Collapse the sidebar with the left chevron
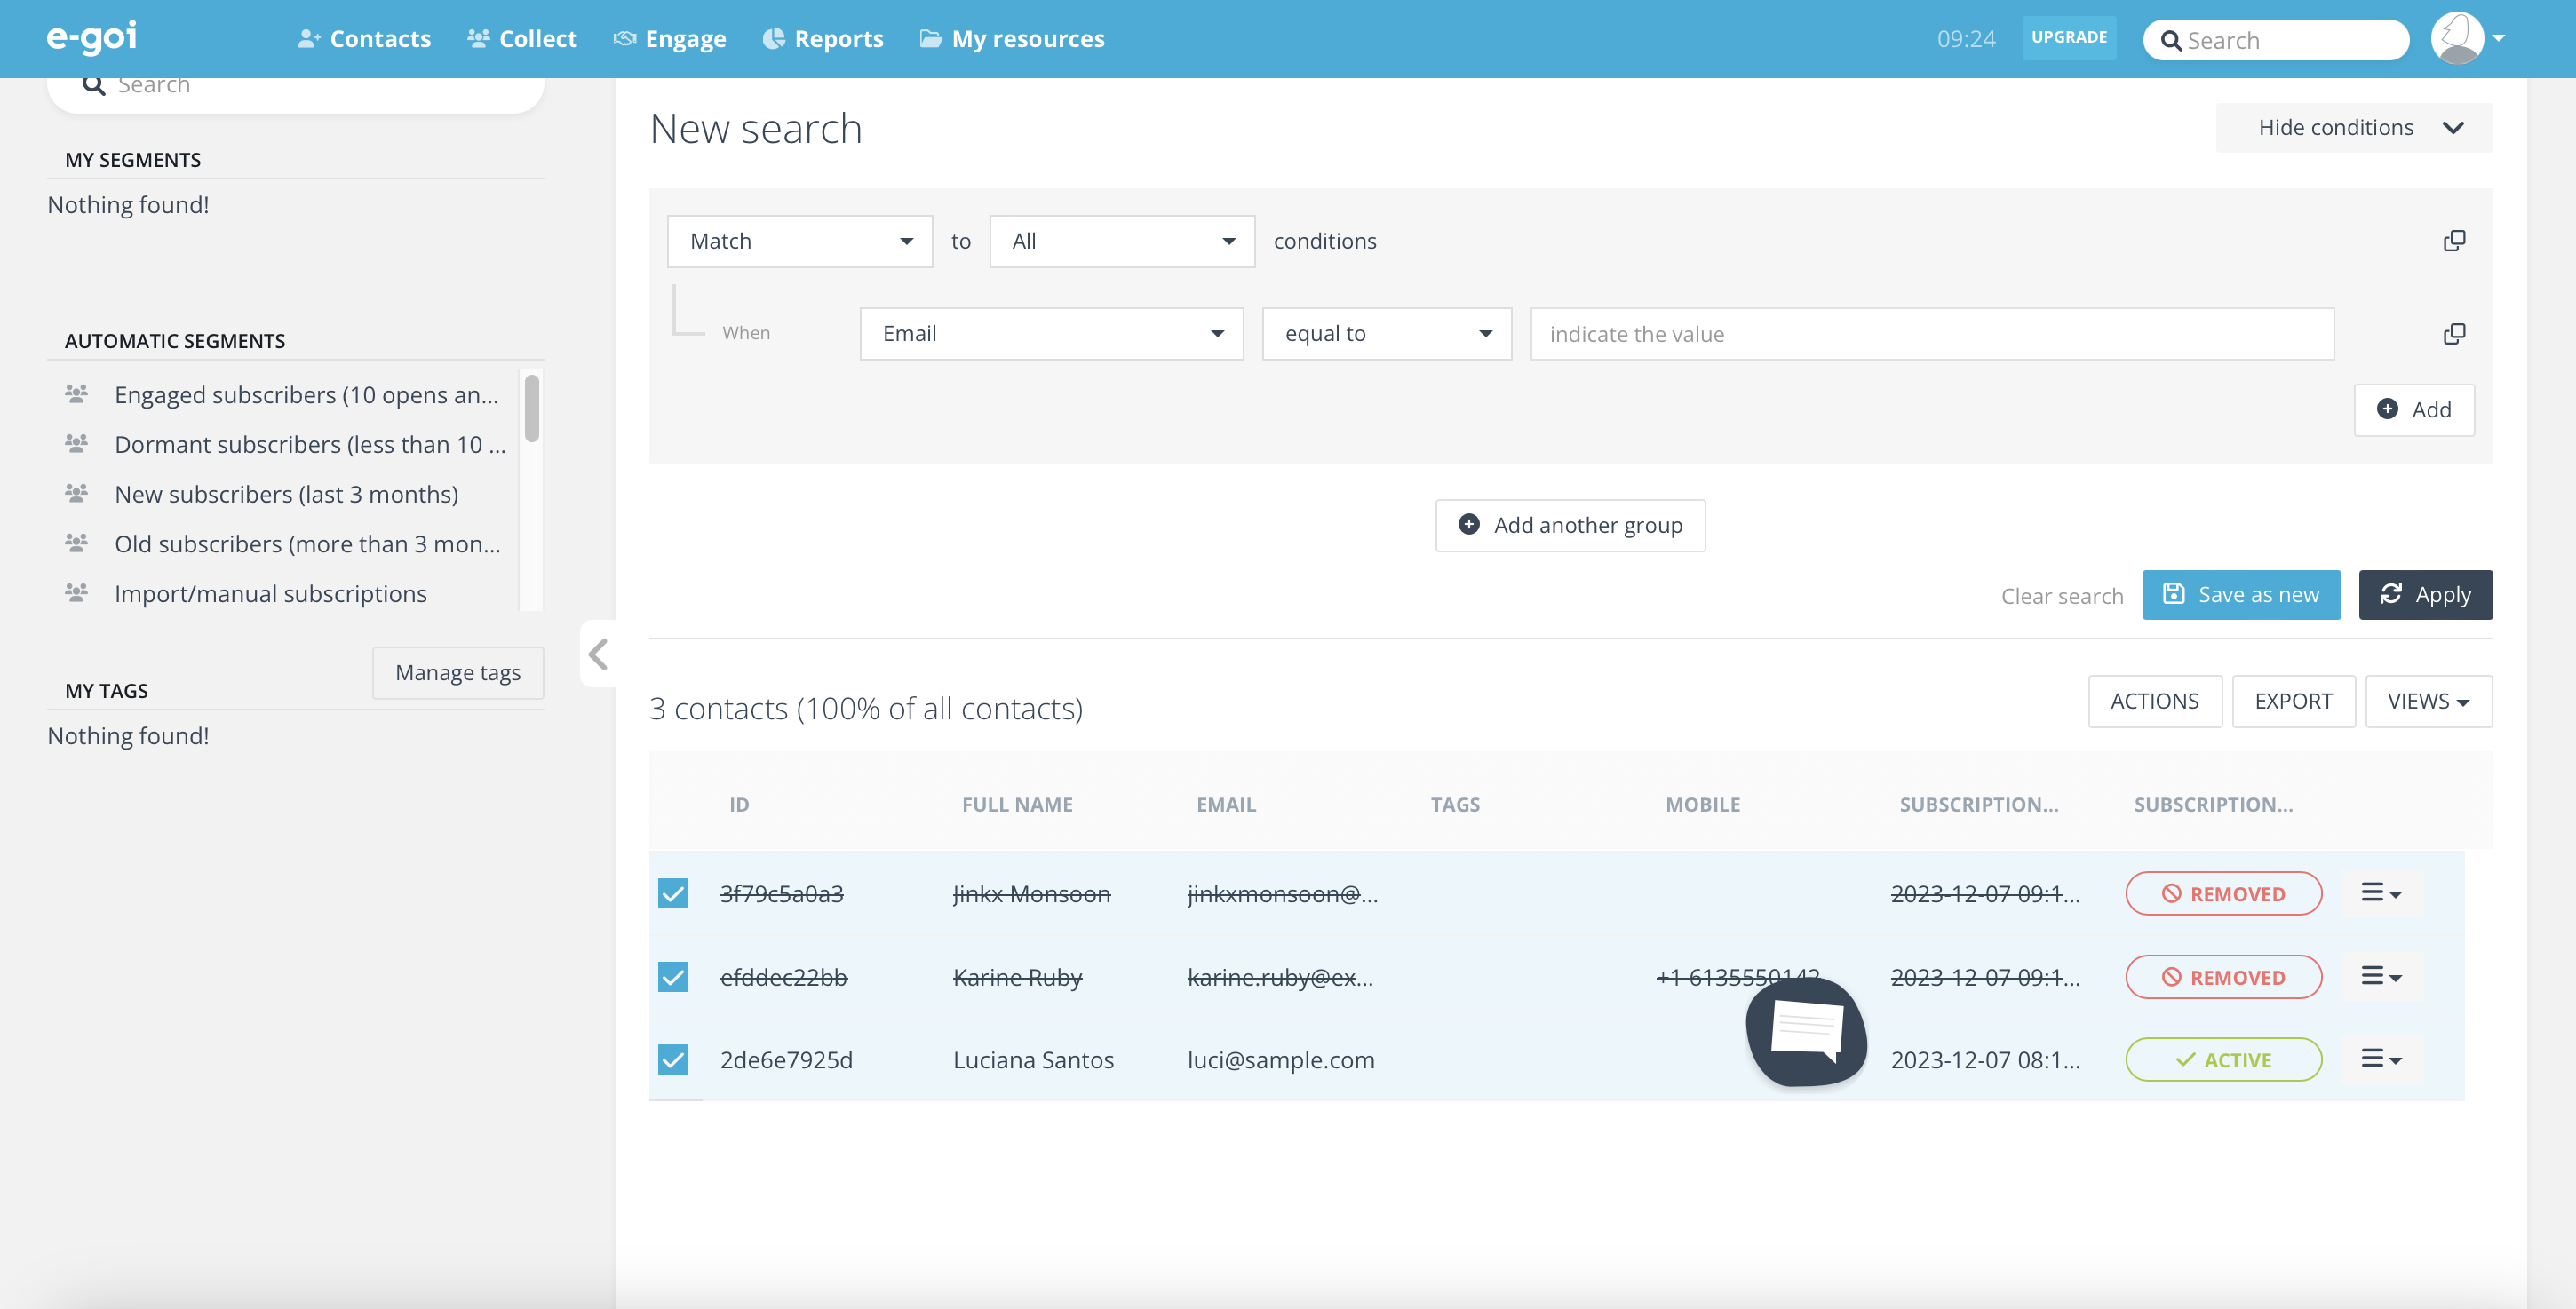Viewport: 2576px width, 1309px height. 598,655
